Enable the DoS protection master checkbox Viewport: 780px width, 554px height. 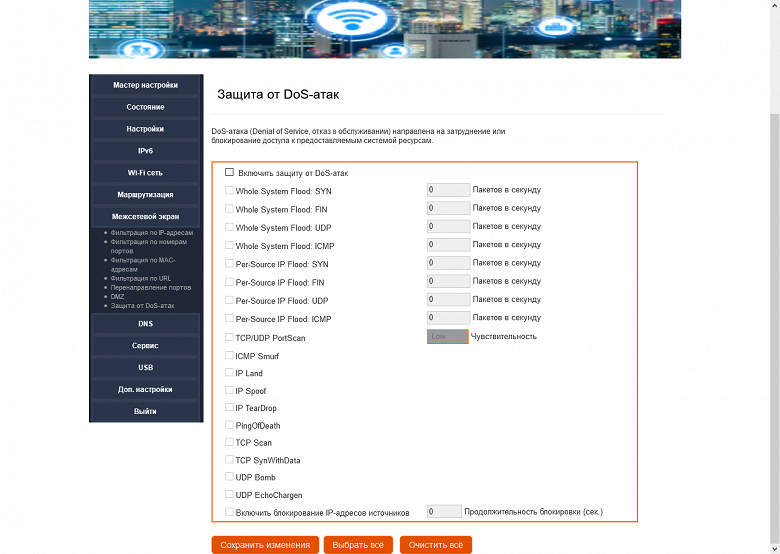click(229, 172)
